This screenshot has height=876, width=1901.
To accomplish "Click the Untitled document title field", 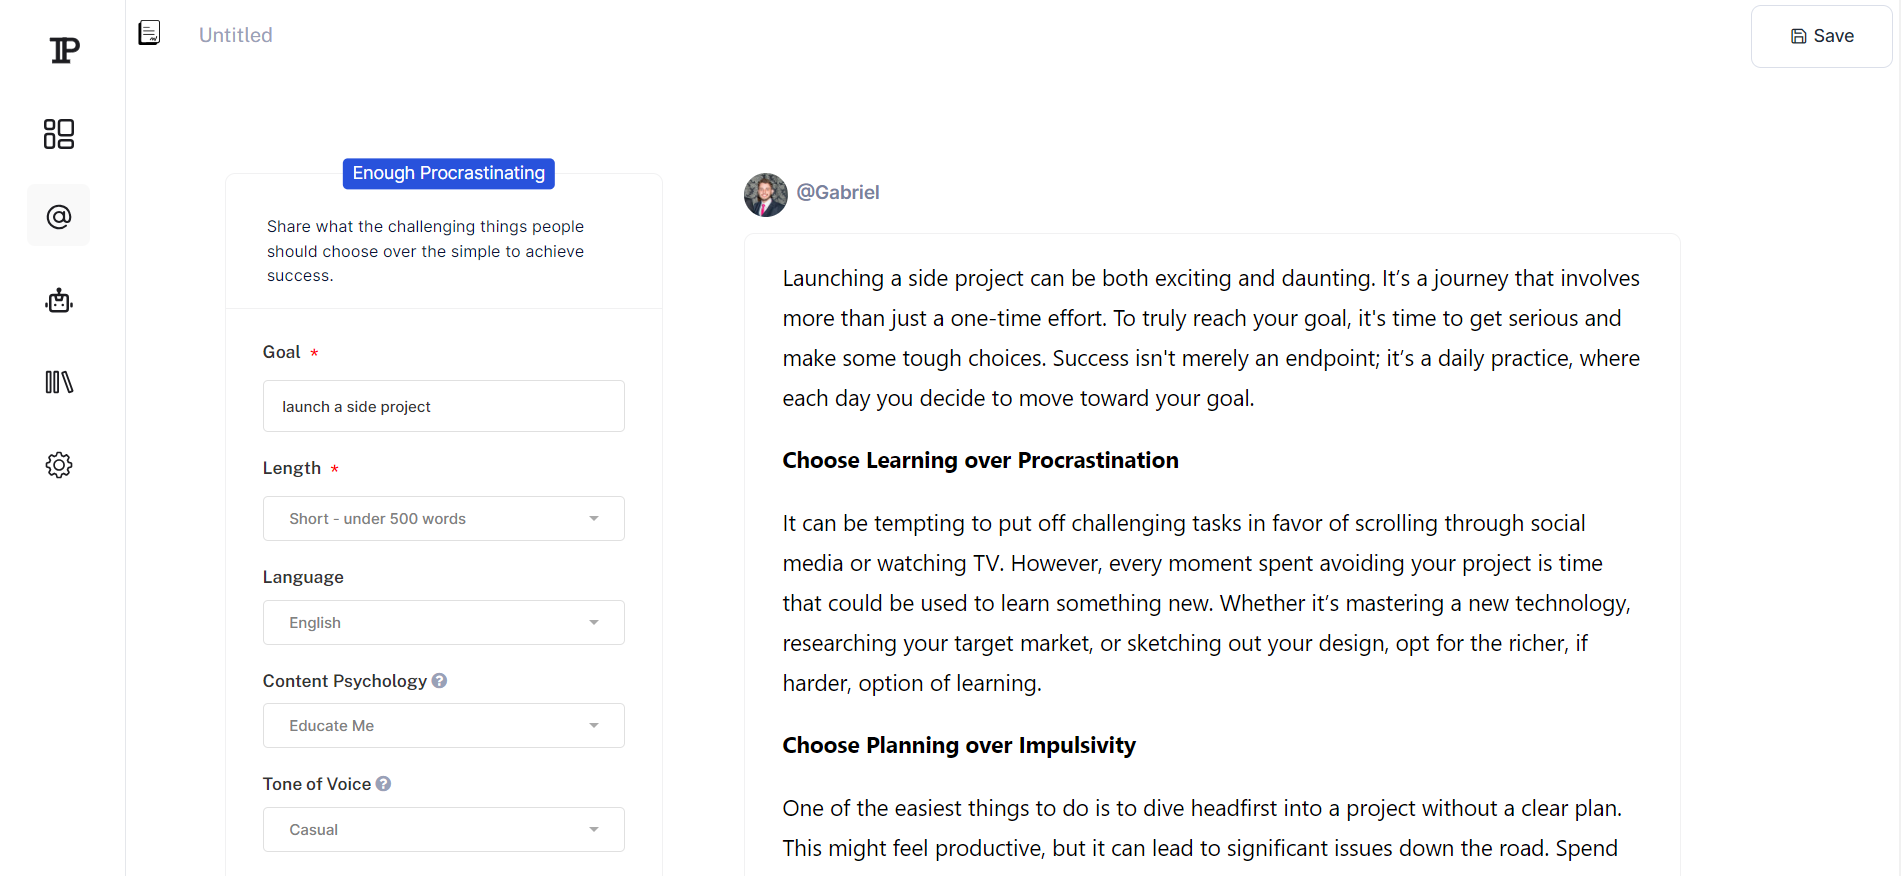I will 236,35.
